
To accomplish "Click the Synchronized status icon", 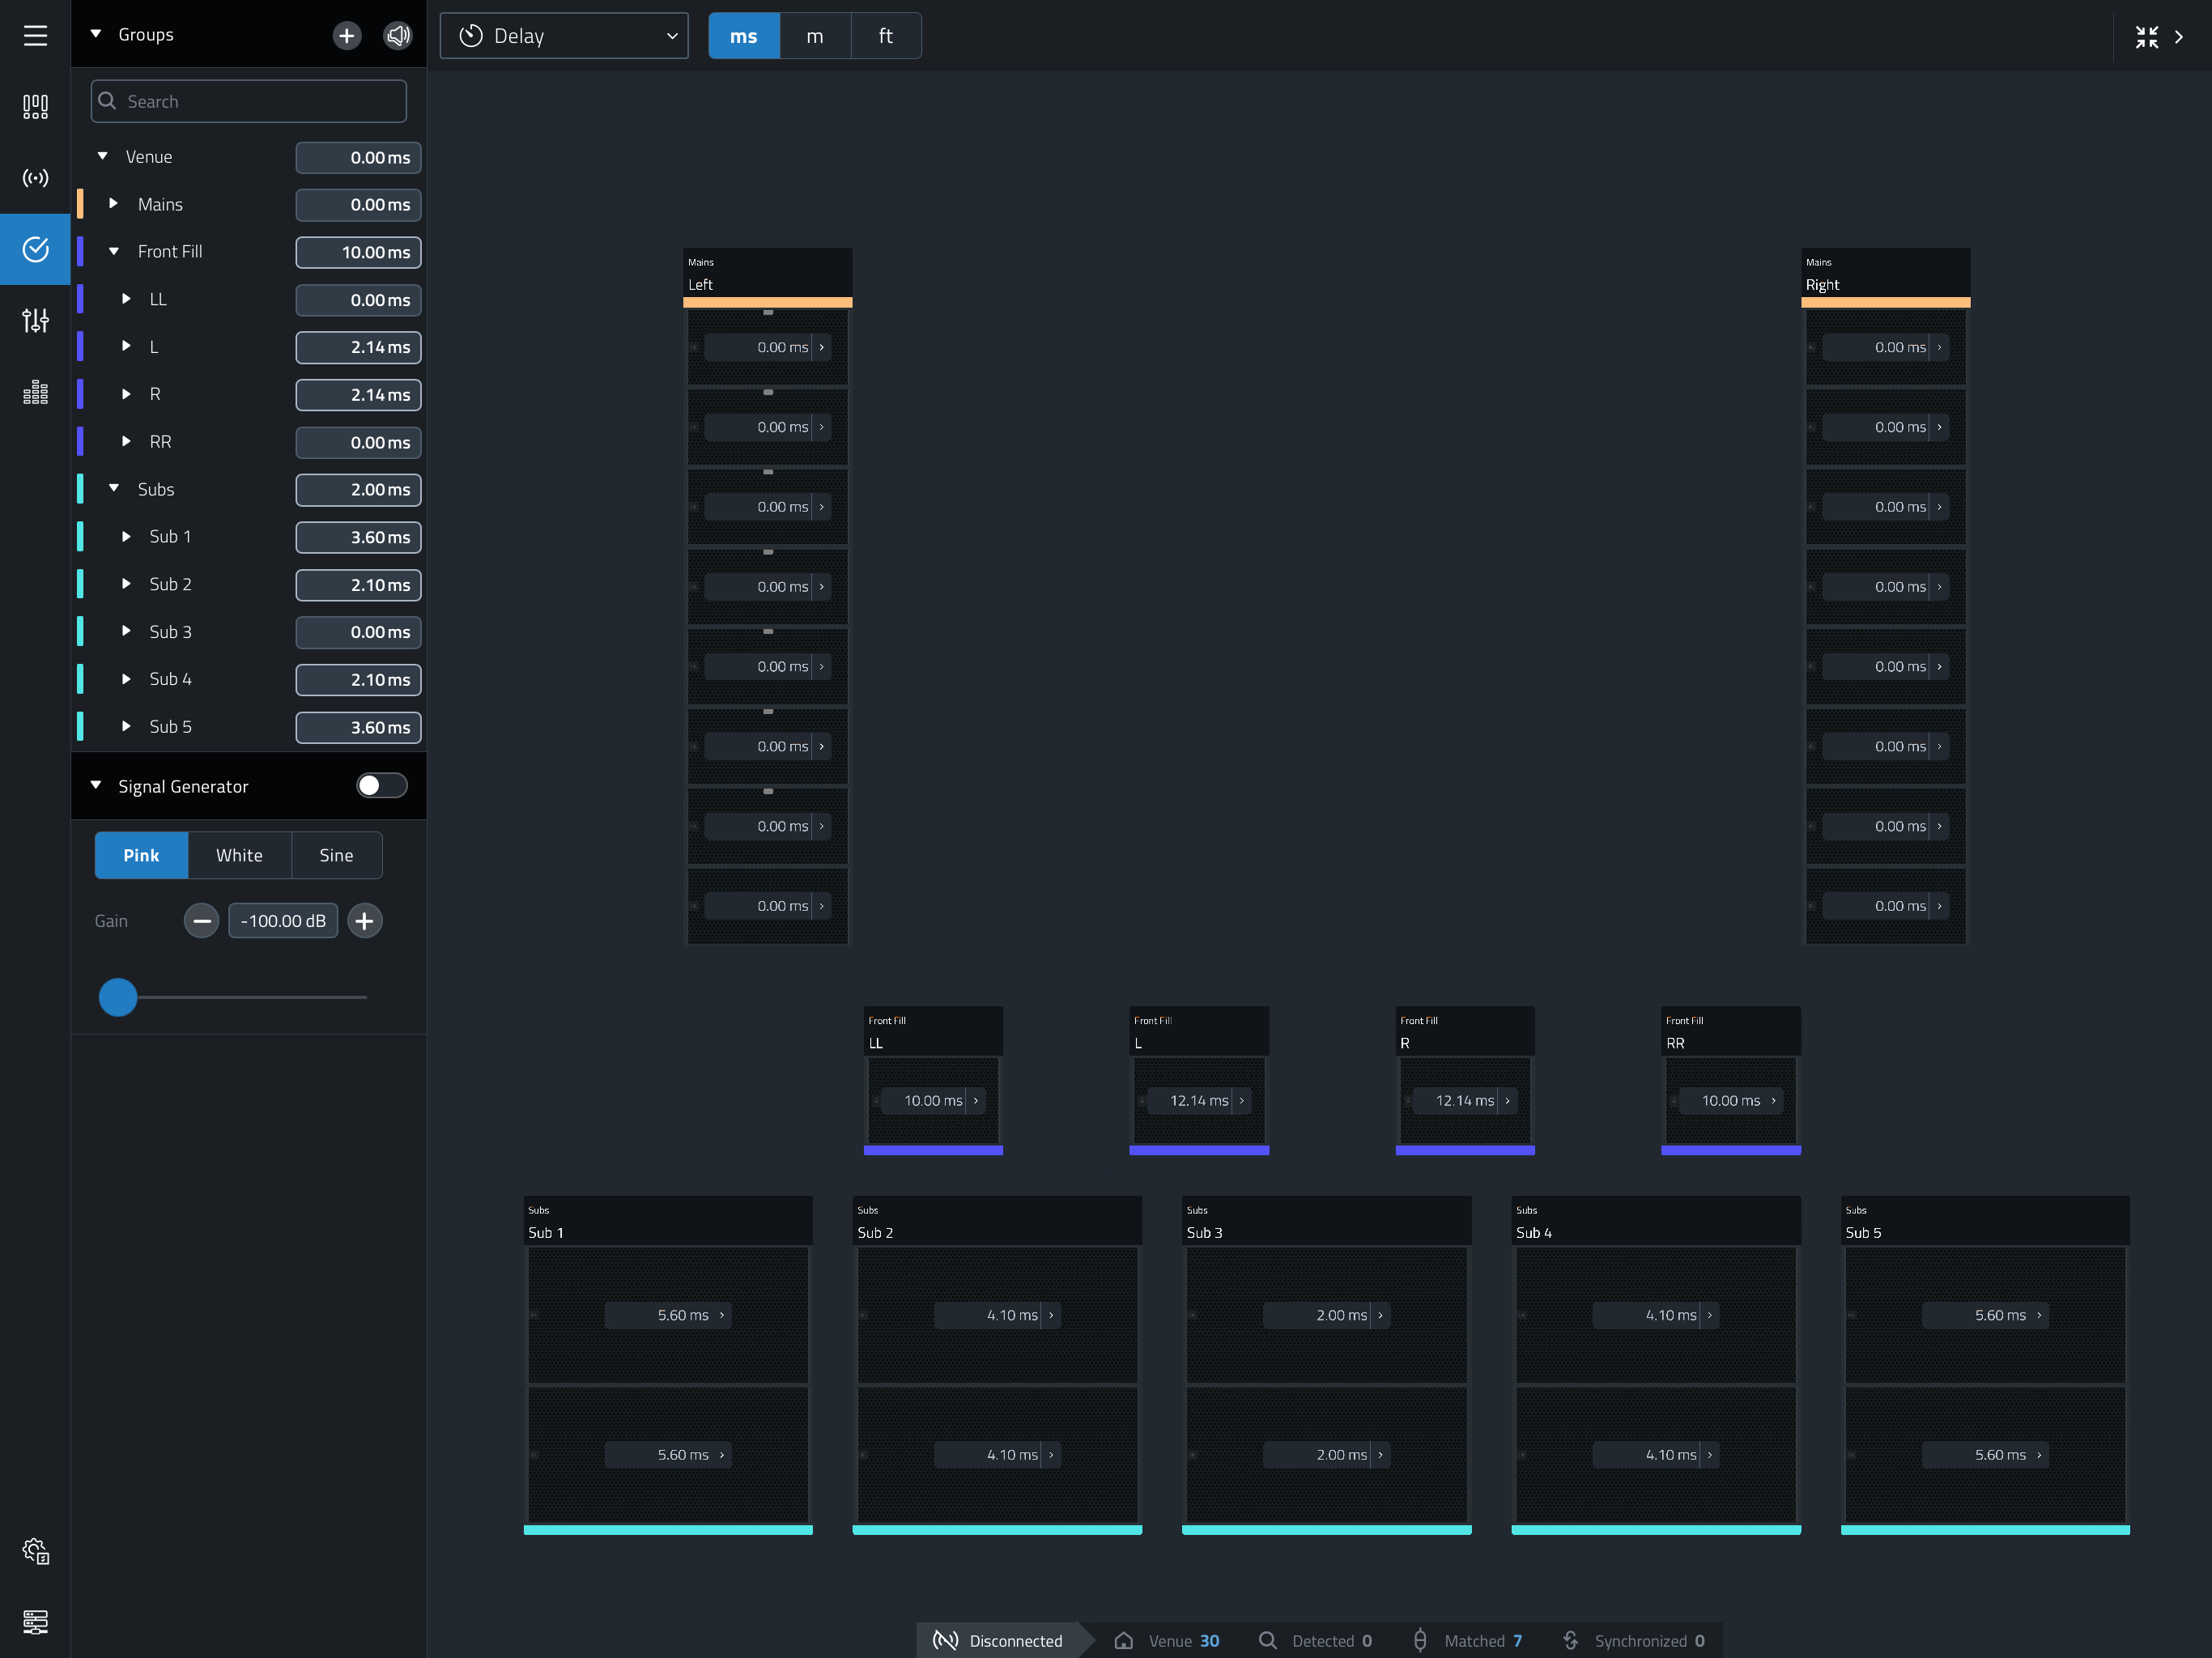I will point(1570,1640).
